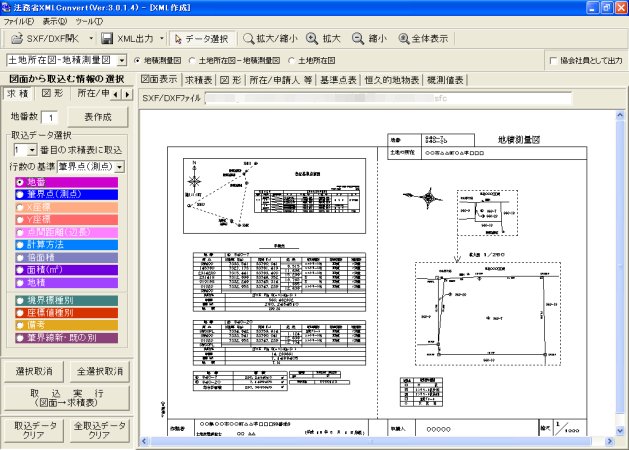Open the 行数の基準 筆界点(測点) dropdown

[x=120, y=166]
